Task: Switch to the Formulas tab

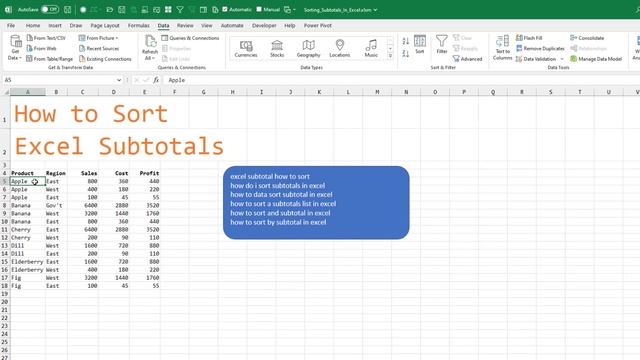Action: [139, 25]
